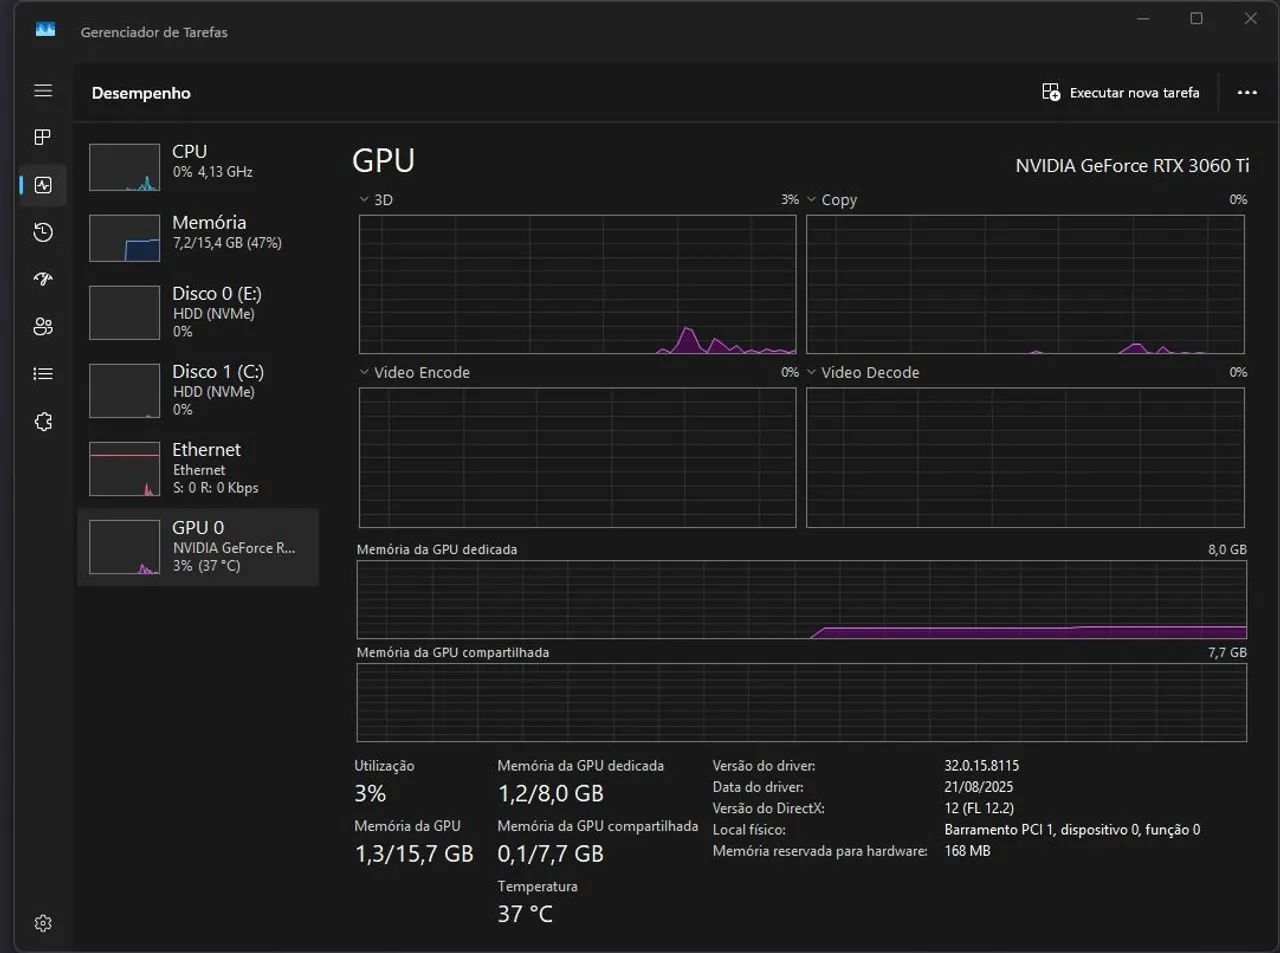Open the Video Decode engine dropdown
Screen dimensions: 1280x953
862,372
